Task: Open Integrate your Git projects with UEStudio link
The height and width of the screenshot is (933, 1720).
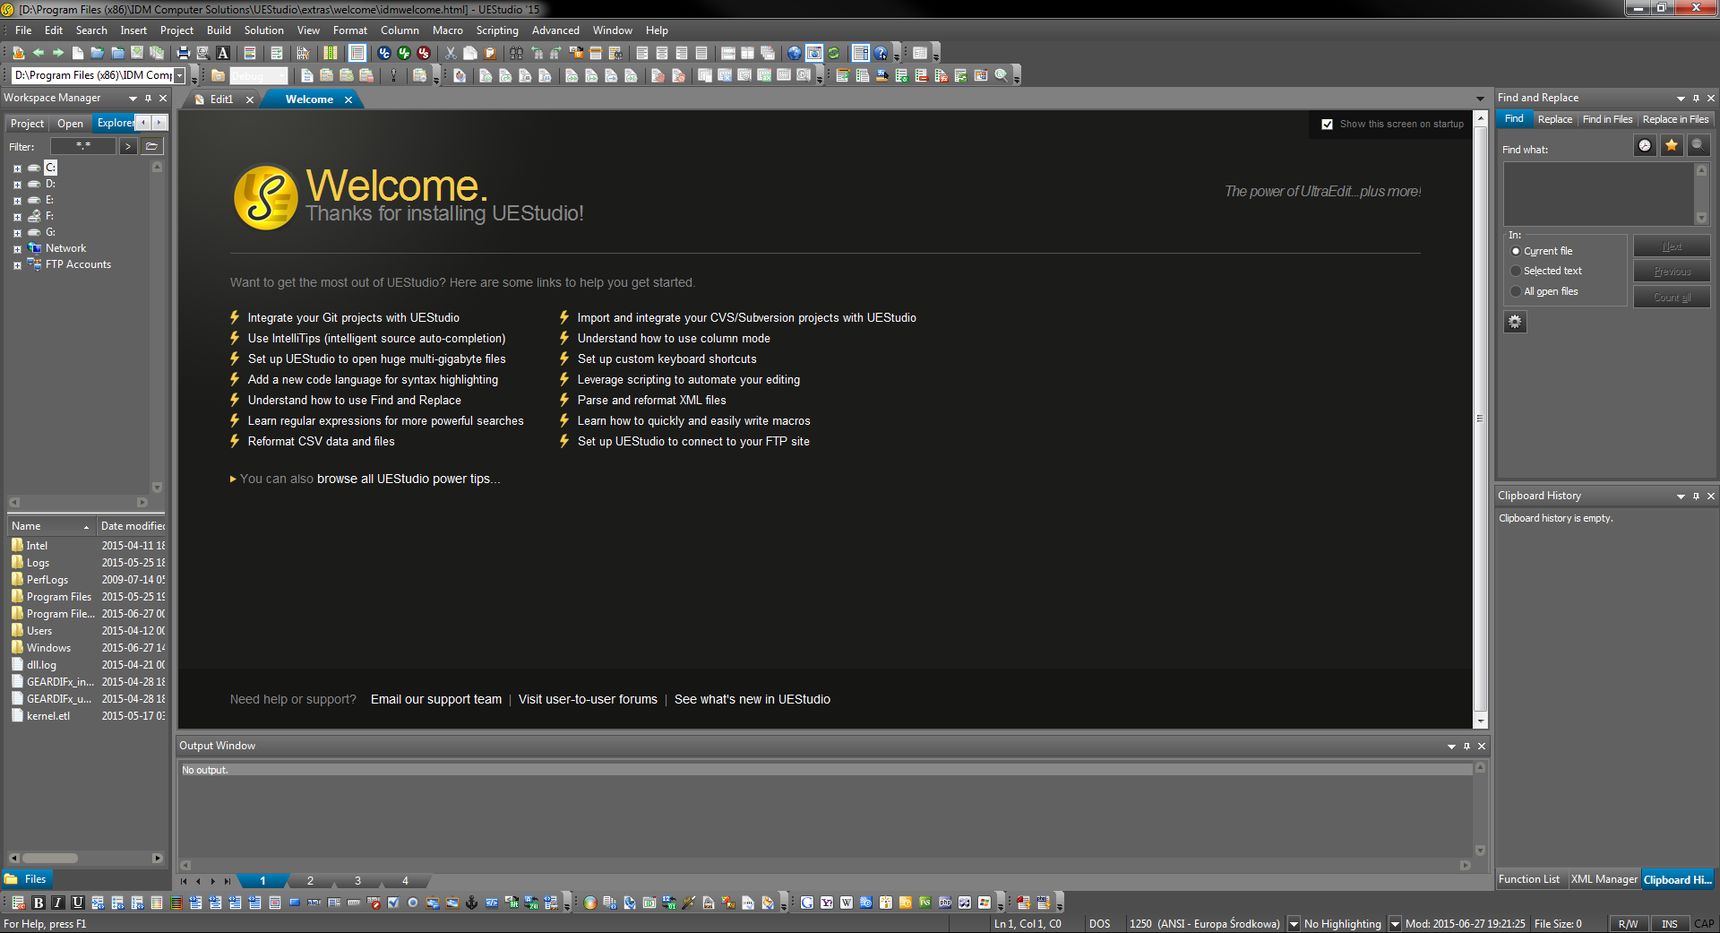Action: pyautogui.click(x=353, y=318)
